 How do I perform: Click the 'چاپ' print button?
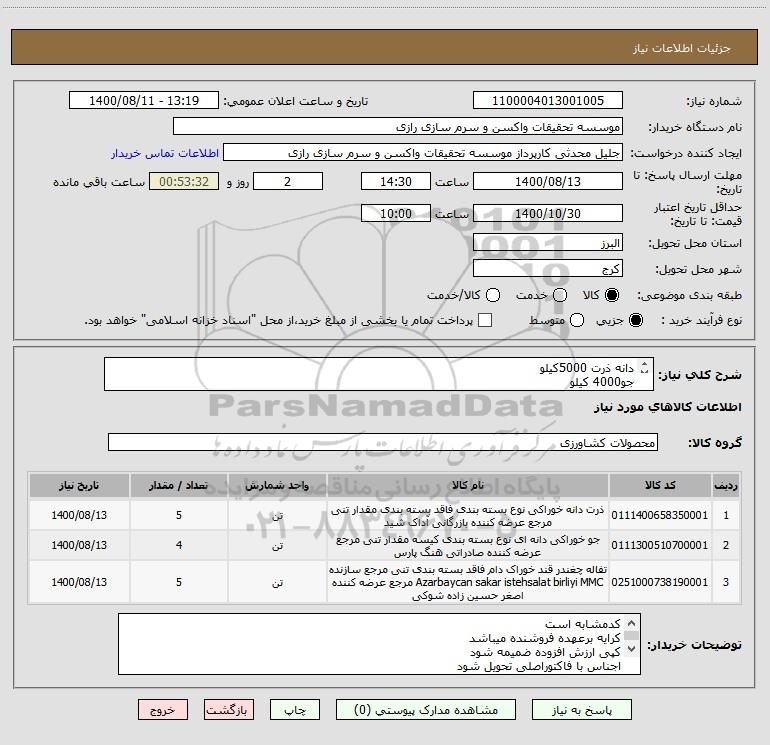295,710
